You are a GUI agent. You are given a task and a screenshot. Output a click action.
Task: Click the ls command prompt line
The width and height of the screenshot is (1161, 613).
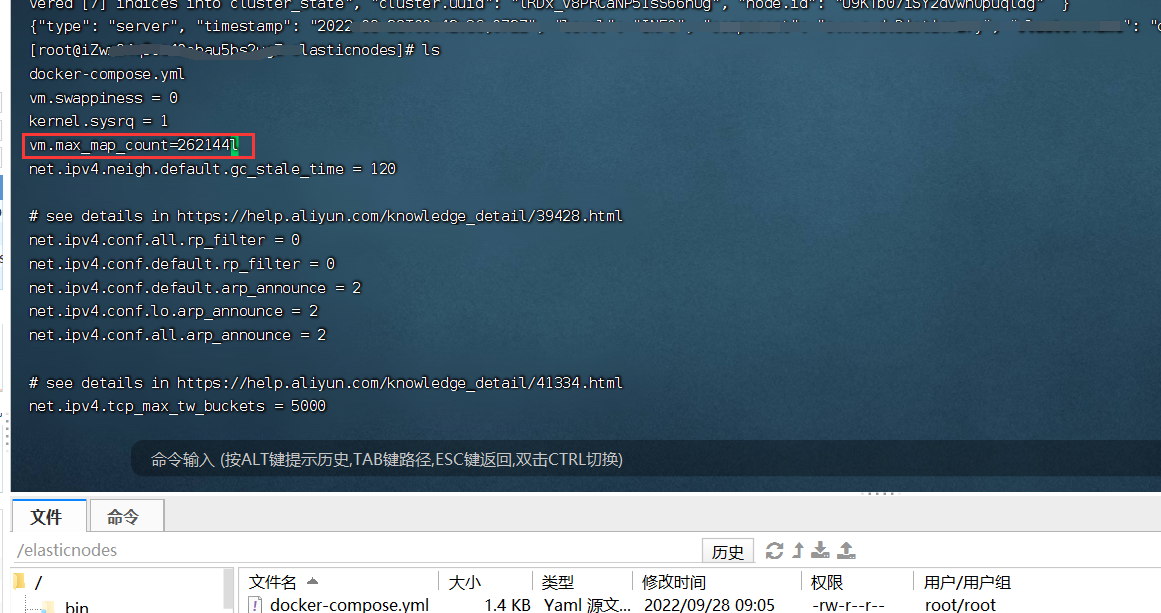pos(234,50)
